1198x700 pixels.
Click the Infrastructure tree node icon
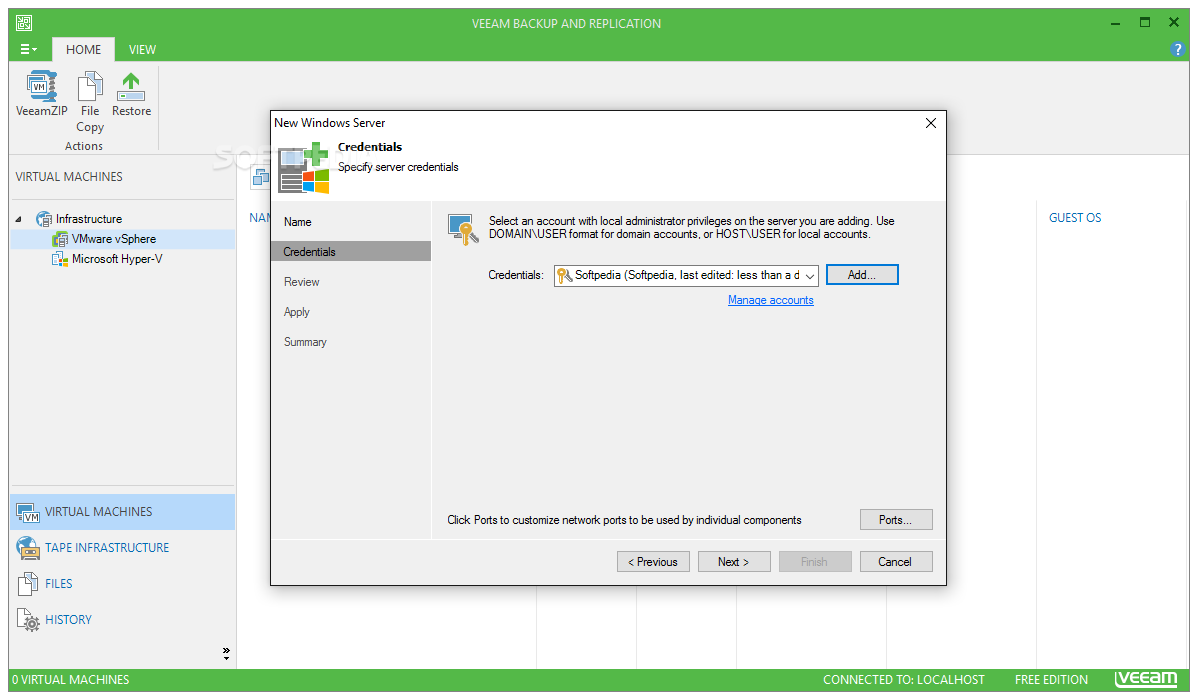[44, 219]
